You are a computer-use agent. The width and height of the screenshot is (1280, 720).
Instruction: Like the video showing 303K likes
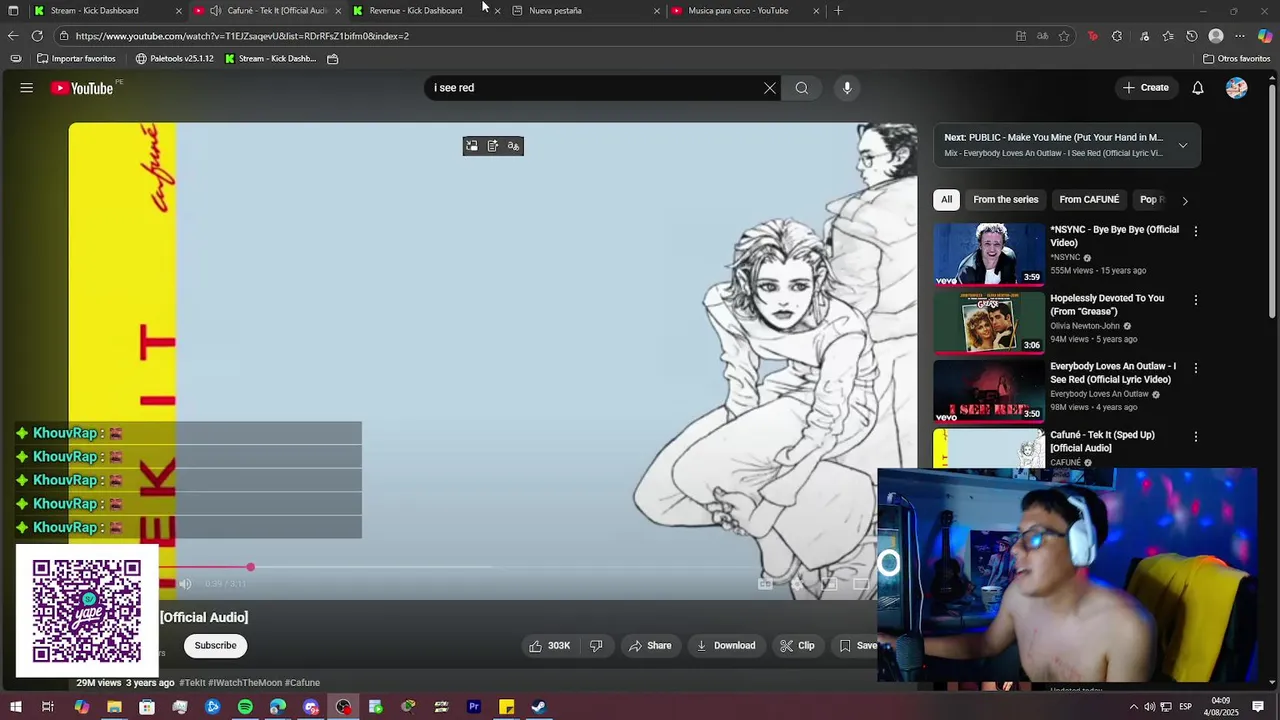click(x=550, y=646)
